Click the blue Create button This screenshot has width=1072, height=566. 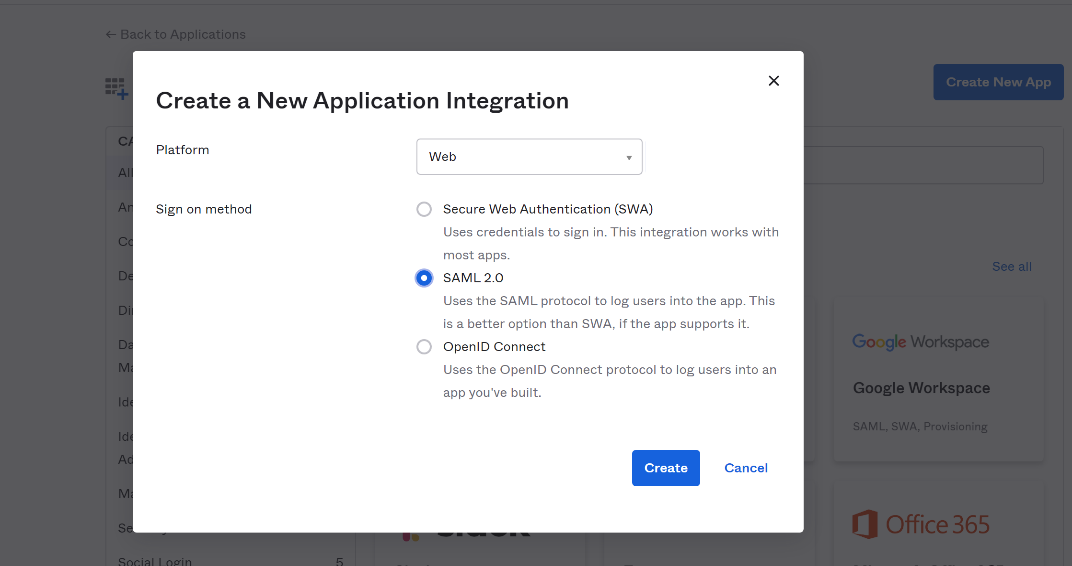[x=665, y=468]
